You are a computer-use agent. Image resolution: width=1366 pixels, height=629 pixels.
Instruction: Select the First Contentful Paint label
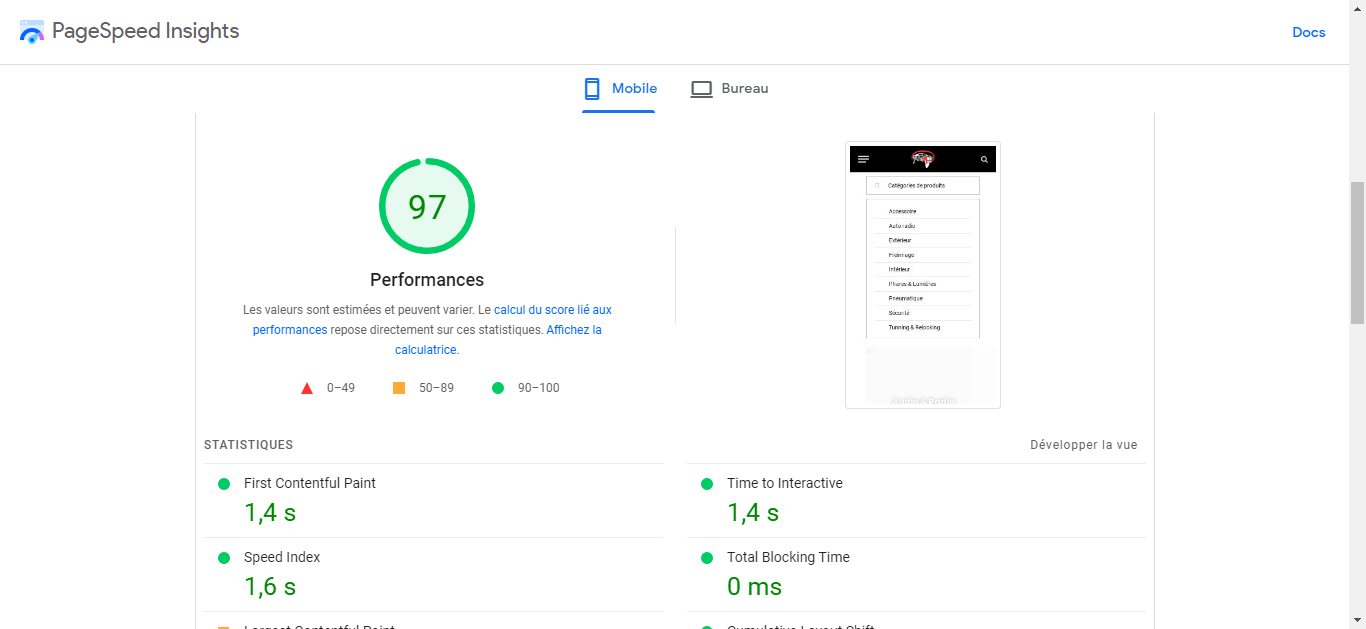(x=310, y=483)
